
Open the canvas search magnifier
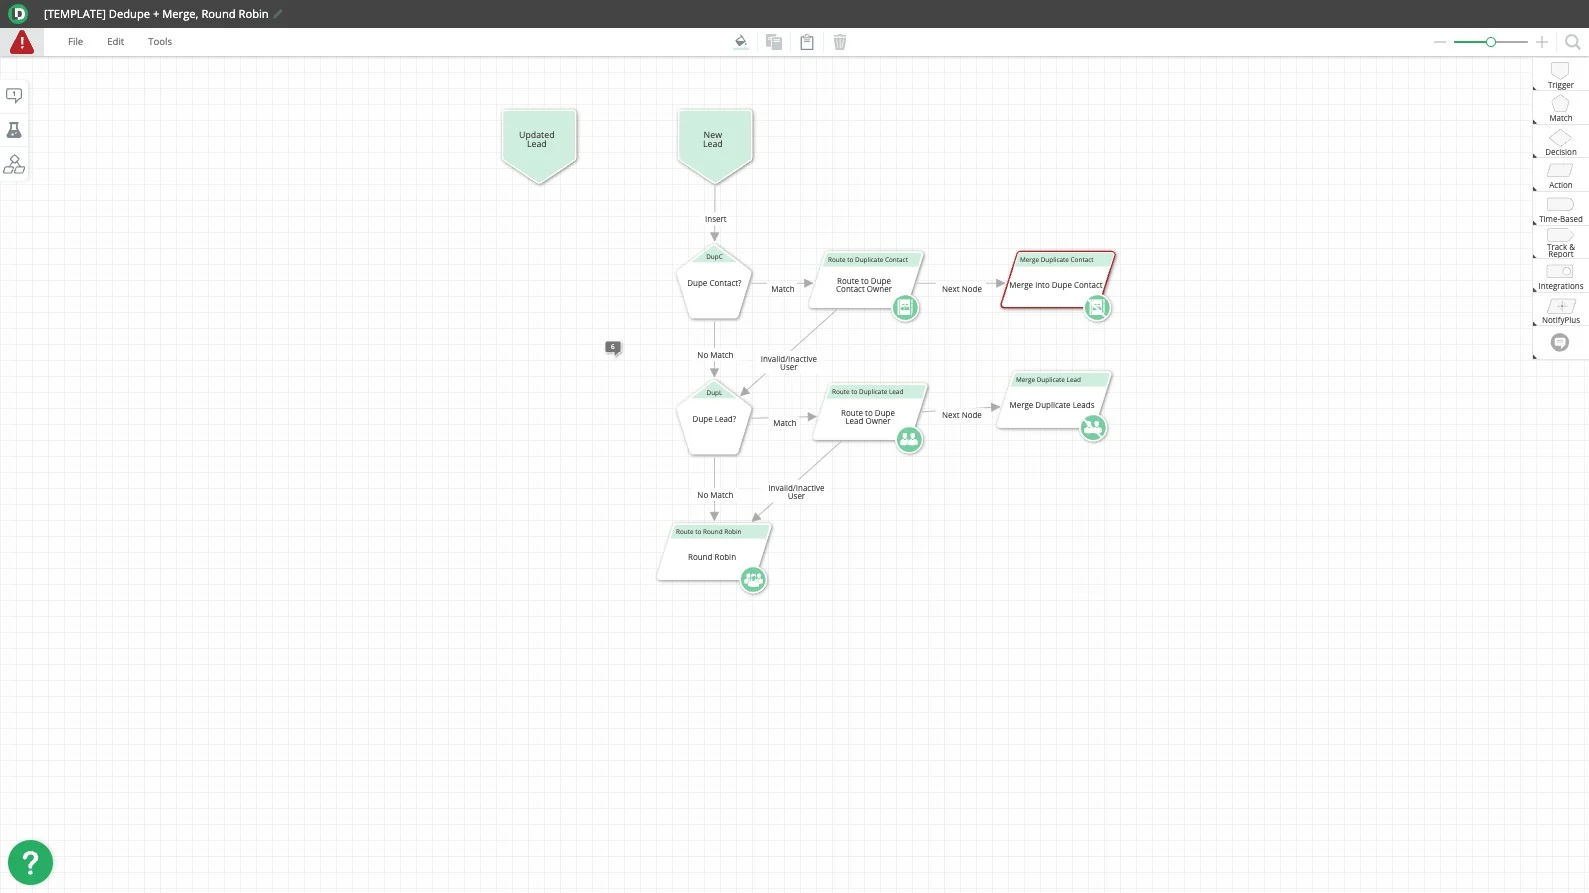(1572, 42)
